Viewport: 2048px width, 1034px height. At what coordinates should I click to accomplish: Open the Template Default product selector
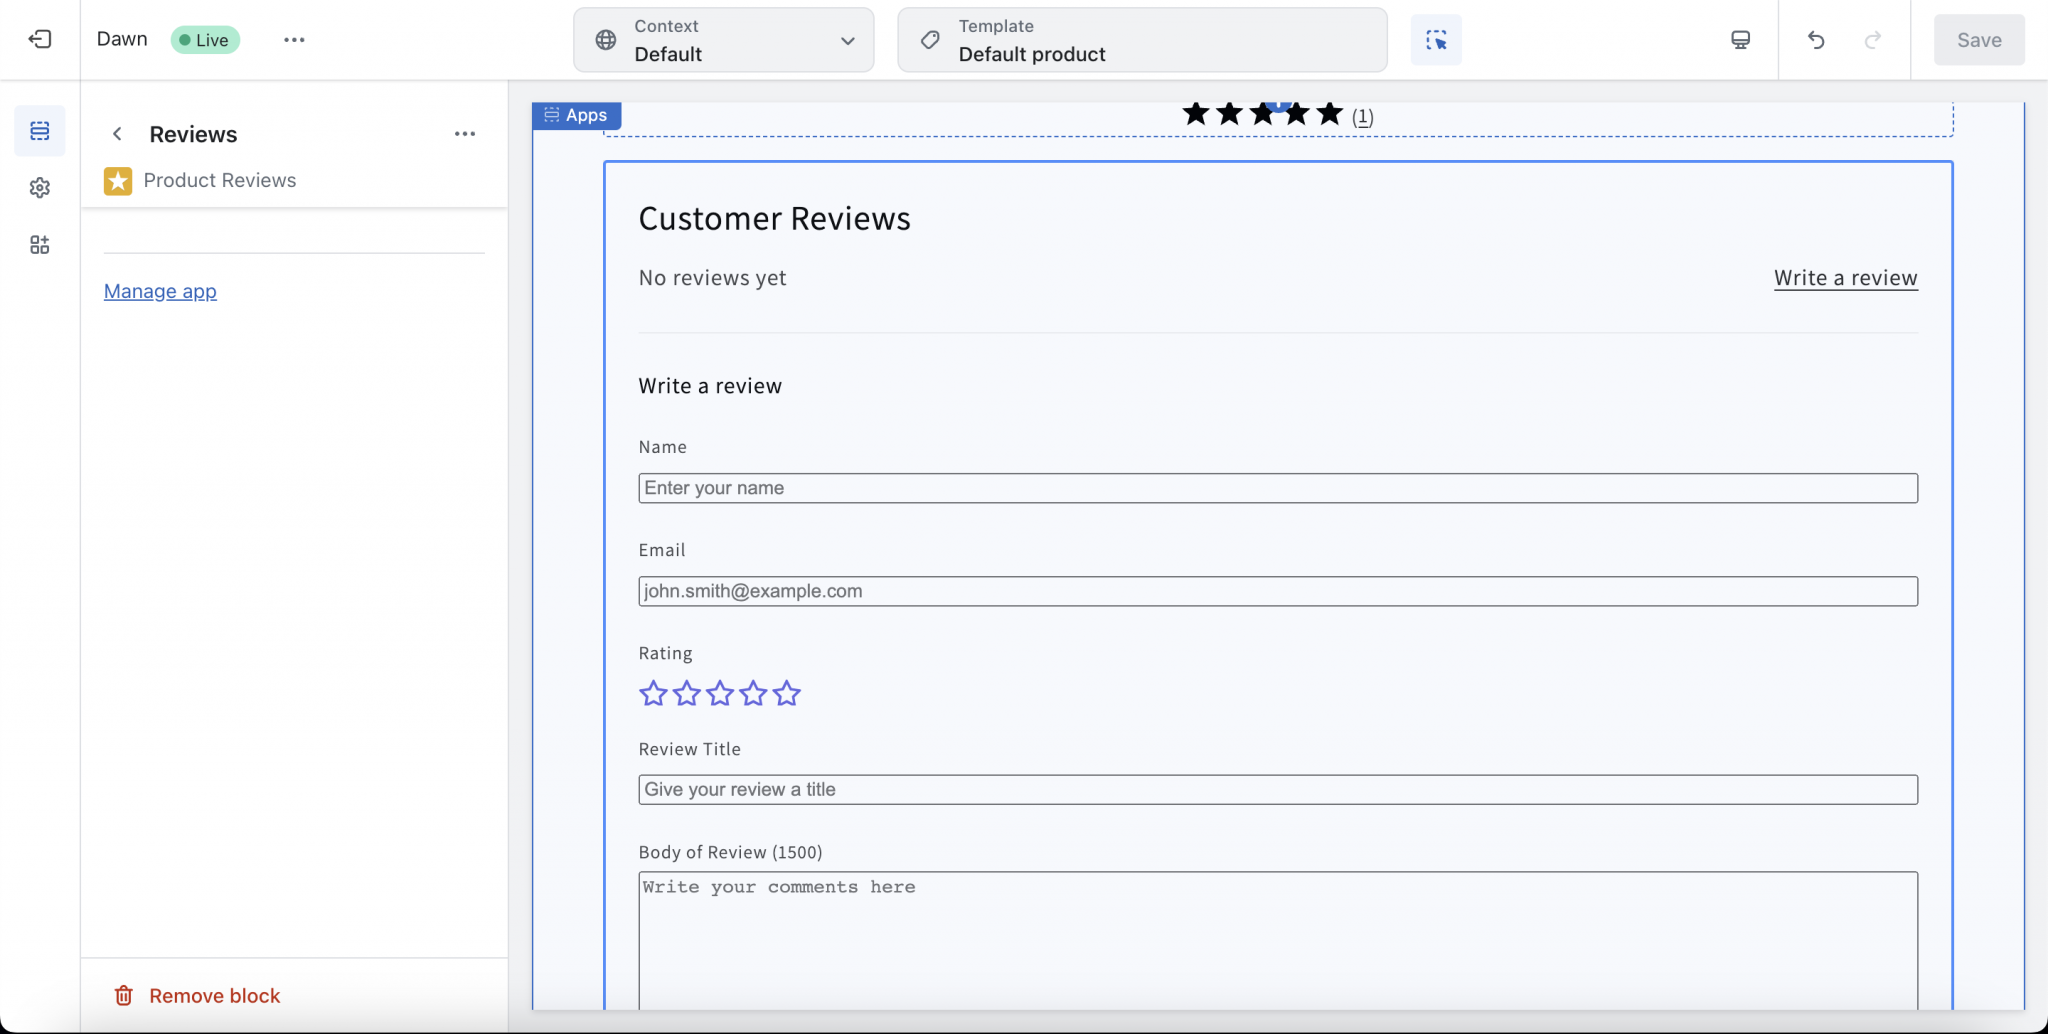coord(1142,40)
